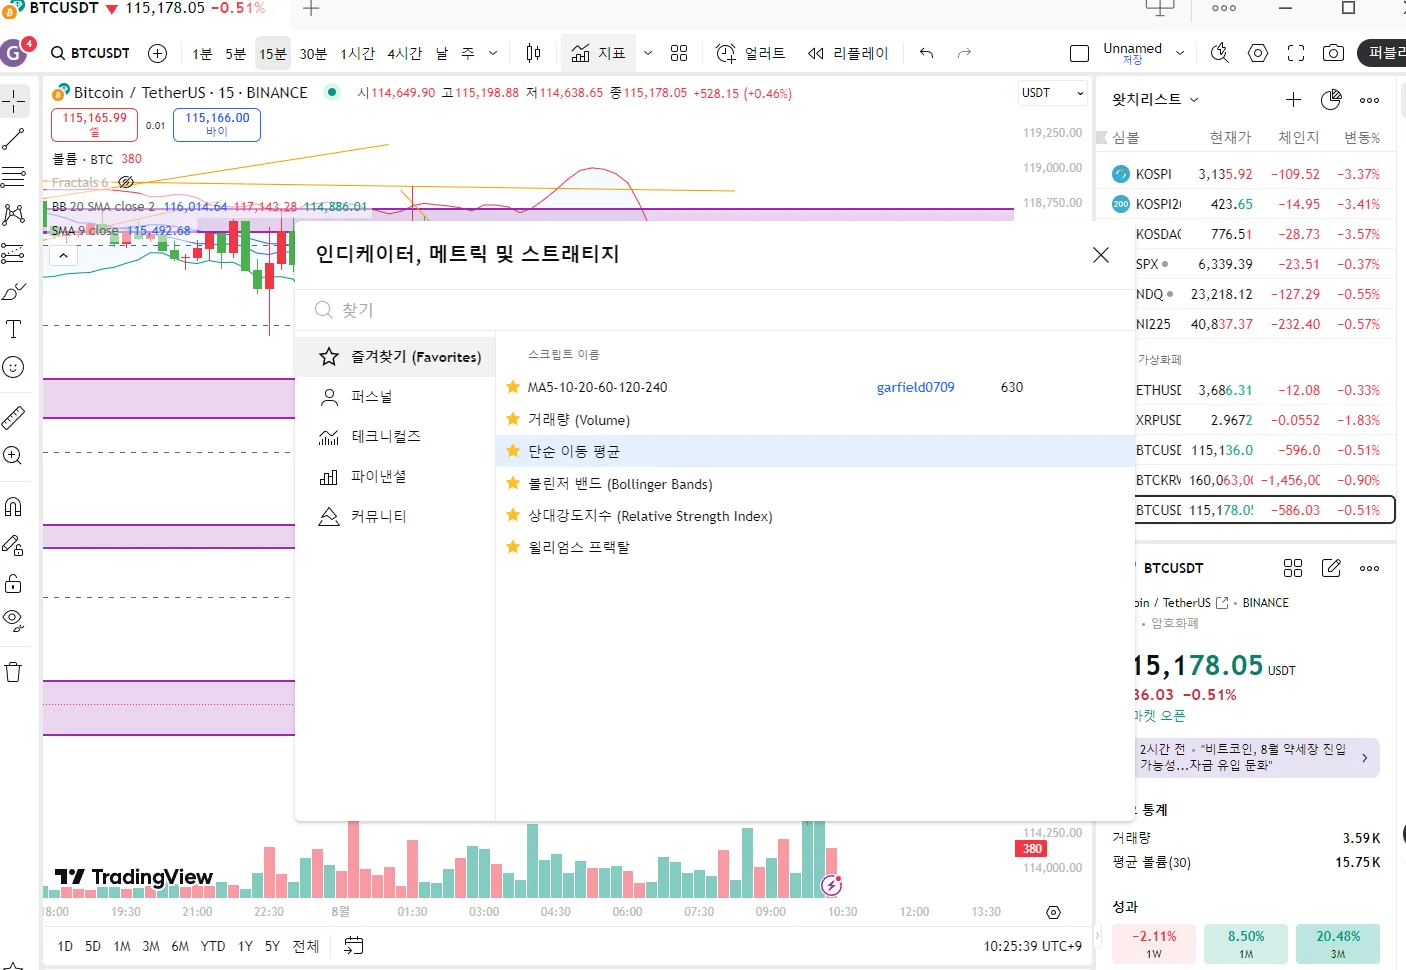The width and height of the screenshot is (1406, 970).
Task: Open chart settings hexagon icon
Action: click(1258, 53)
